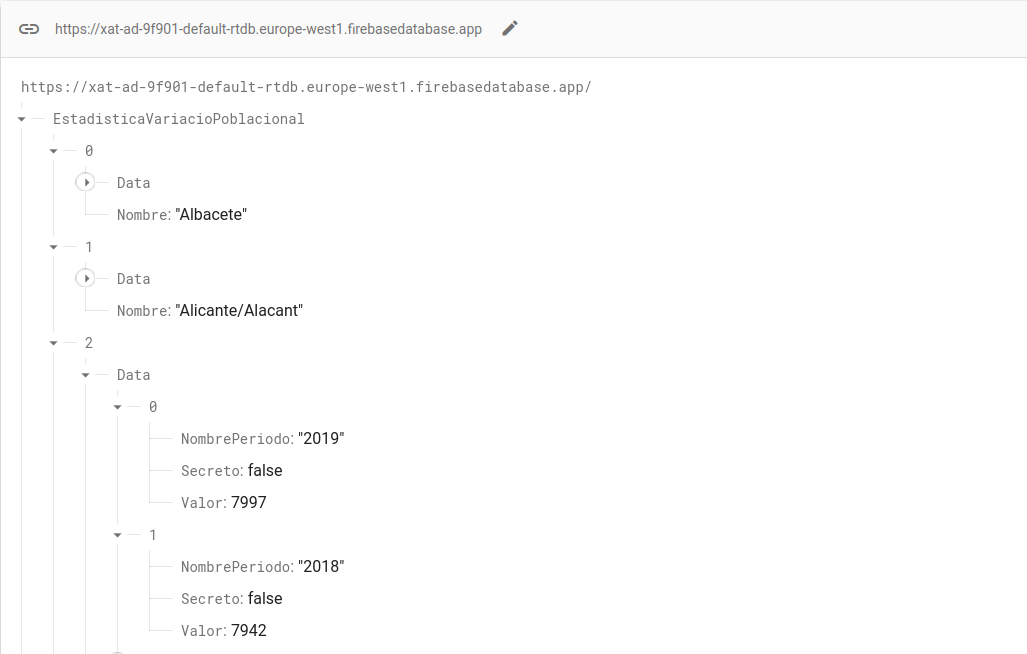
Task: Select the EstadisticaVariacioPoblacional key label
Action: [x=178, y=119]
